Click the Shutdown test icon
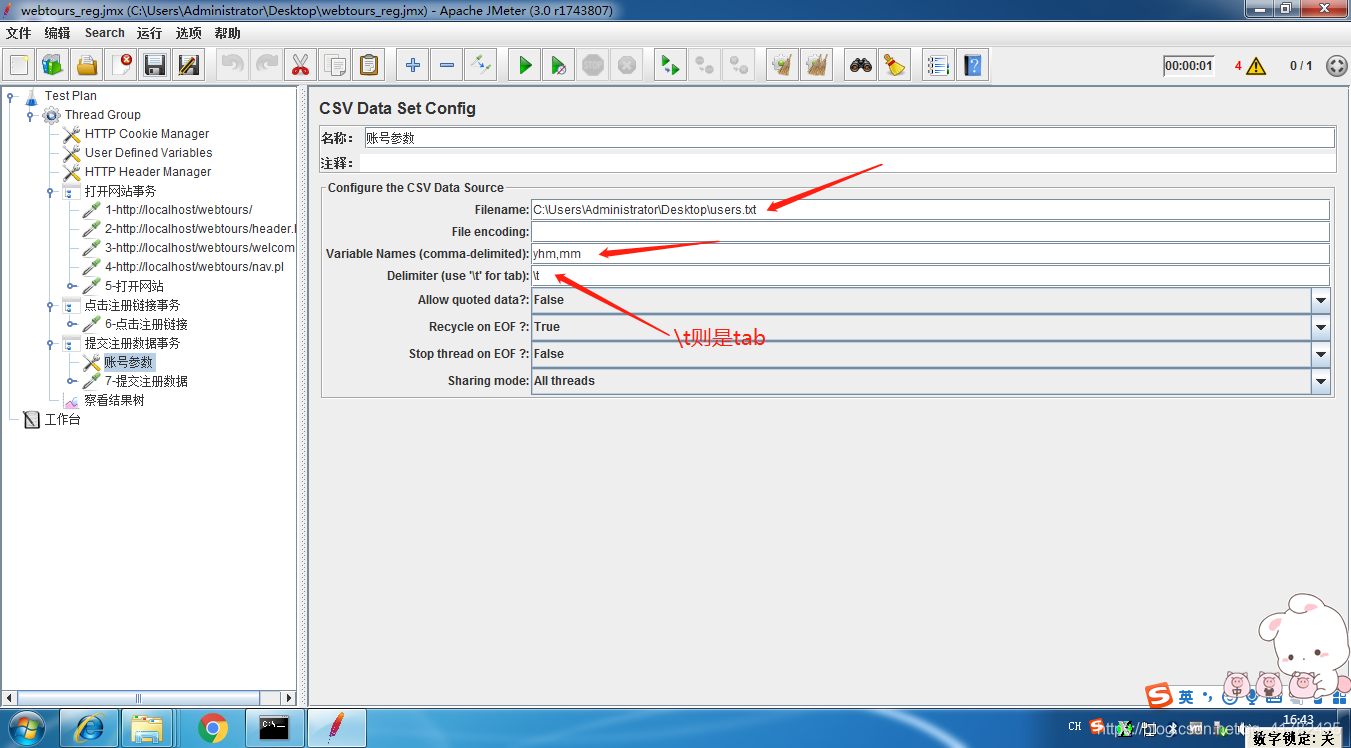The width and height of the screenshot is (1351, 748). coord(627,66)
